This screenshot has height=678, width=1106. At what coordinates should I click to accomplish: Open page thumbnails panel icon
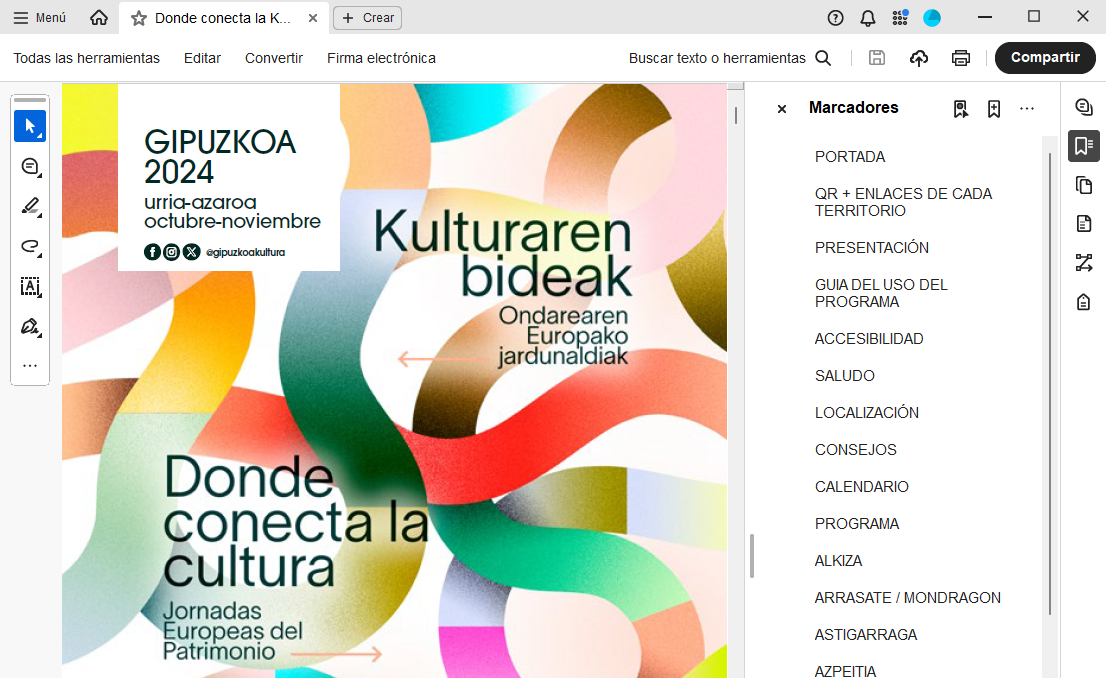pyautogui.click(x=1084, y=185)
